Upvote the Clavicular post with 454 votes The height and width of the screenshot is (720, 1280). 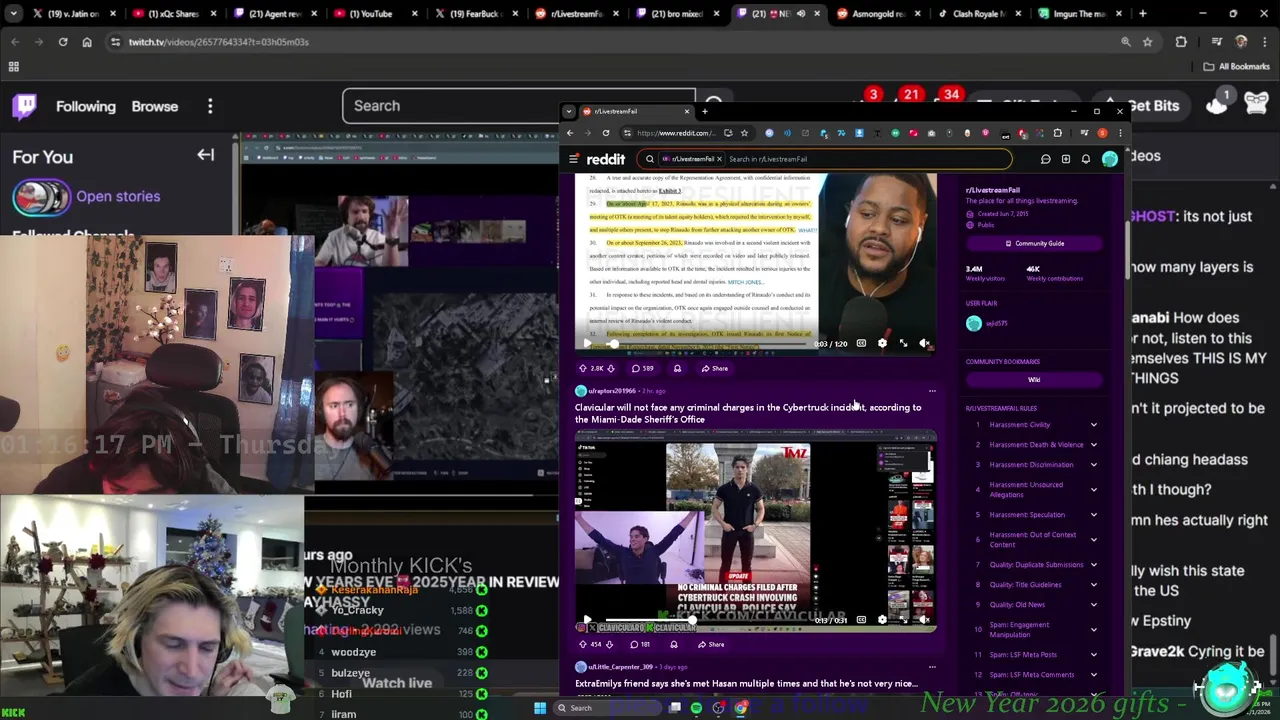click(x=583, y=644)
